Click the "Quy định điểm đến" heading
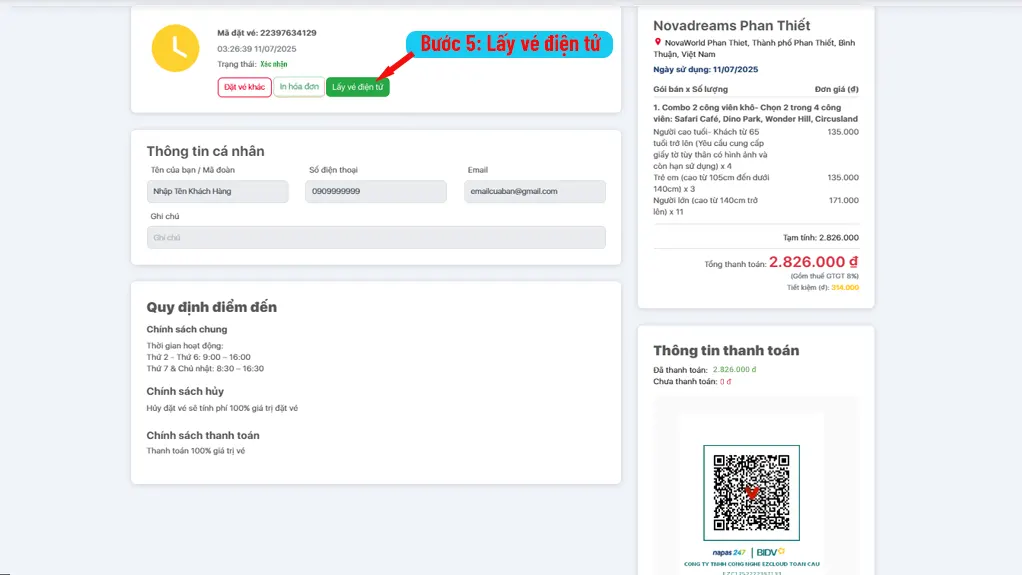 [x=211, y=307]
